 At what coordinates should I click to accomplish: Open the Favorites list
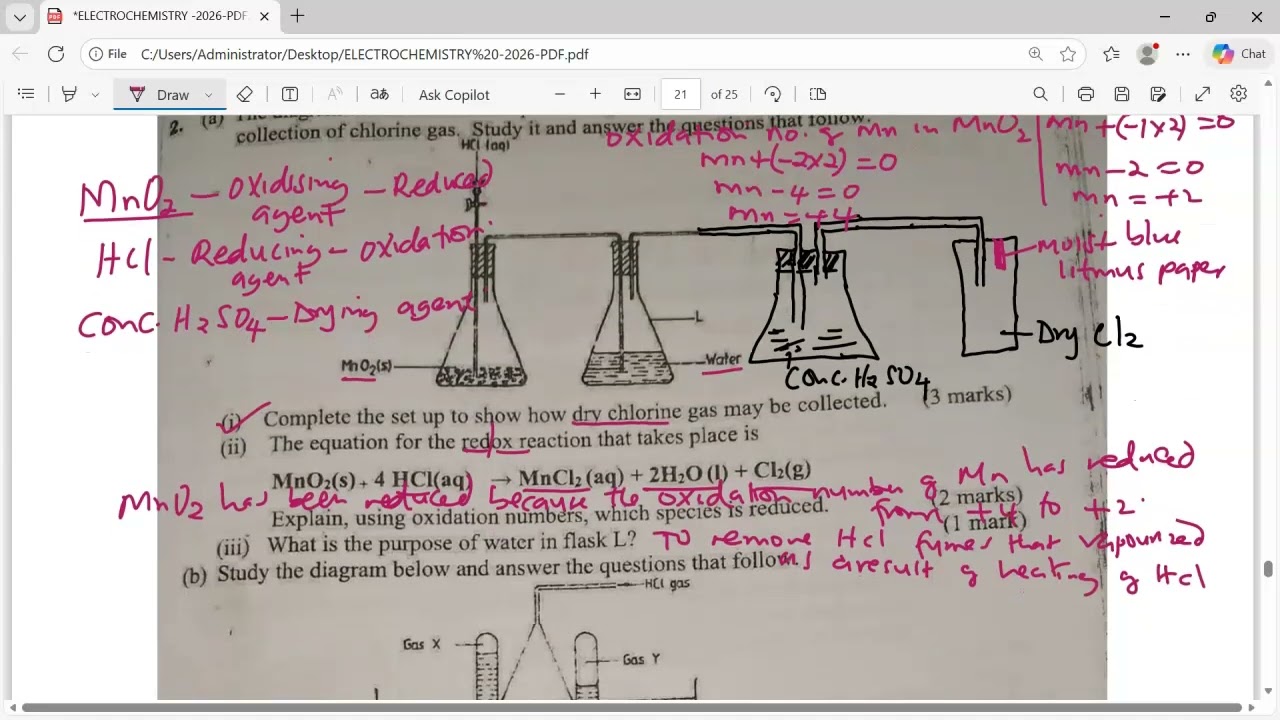click(1111, 54)
